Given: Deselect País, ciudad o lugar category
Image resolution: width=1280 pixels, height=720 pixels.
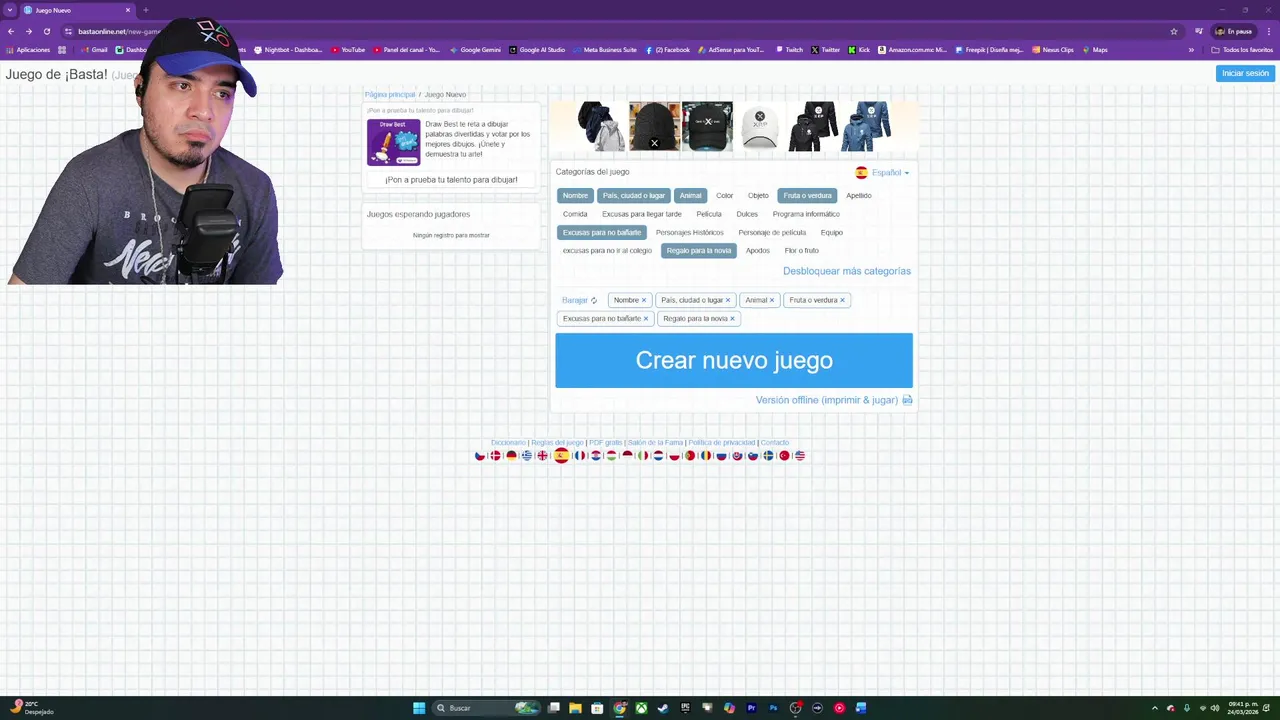Looking at the screenshot, I should tap(633, 196).
